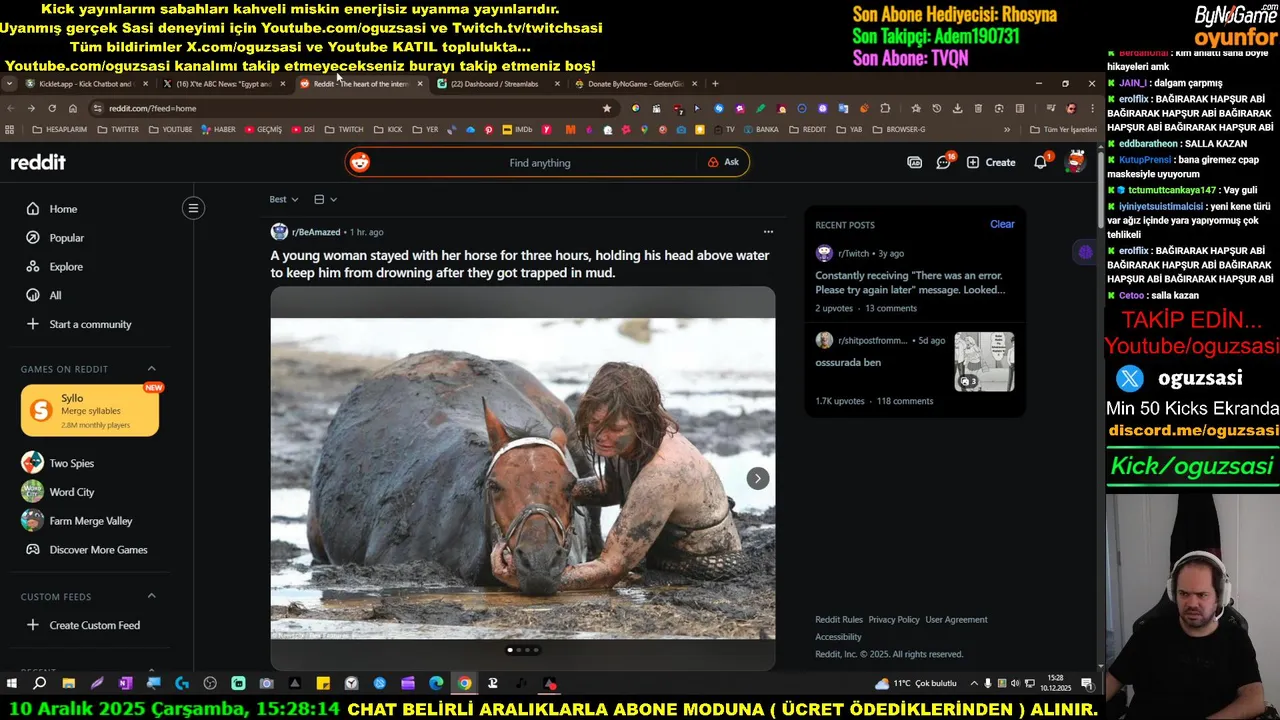Image resolution: width=1280 pixels, height=720 pixels.
Task: Open the Reddit Rules link
Action: click(839, 620)
